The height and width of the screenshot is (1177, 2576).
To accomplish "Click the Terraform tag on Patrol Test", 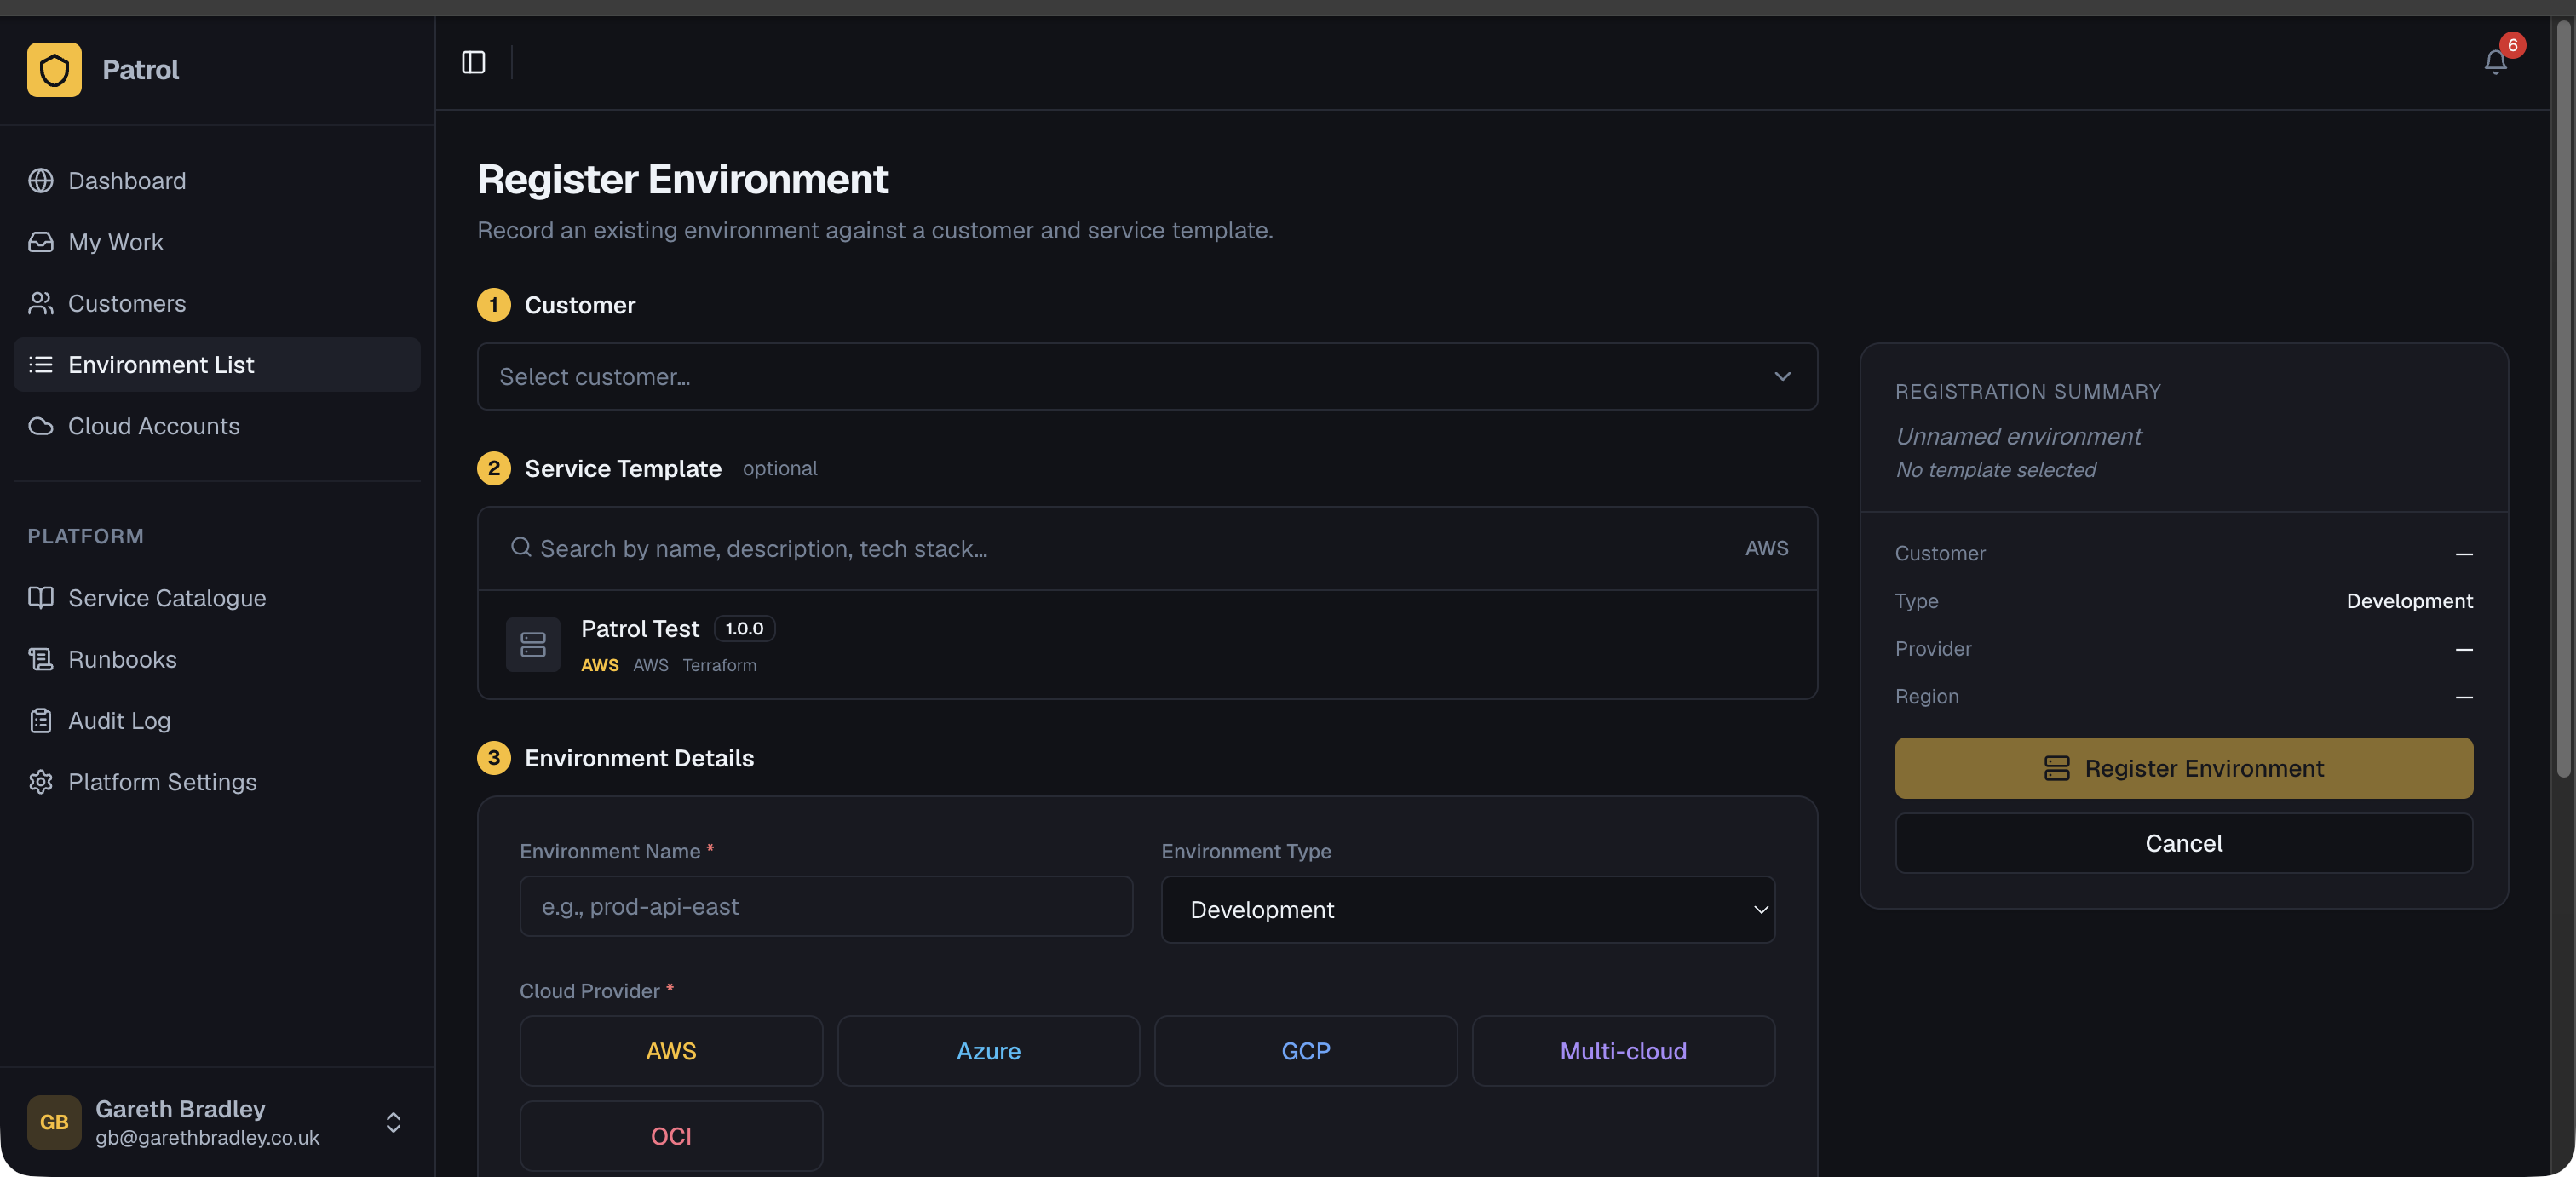I will tap(719, 665).
